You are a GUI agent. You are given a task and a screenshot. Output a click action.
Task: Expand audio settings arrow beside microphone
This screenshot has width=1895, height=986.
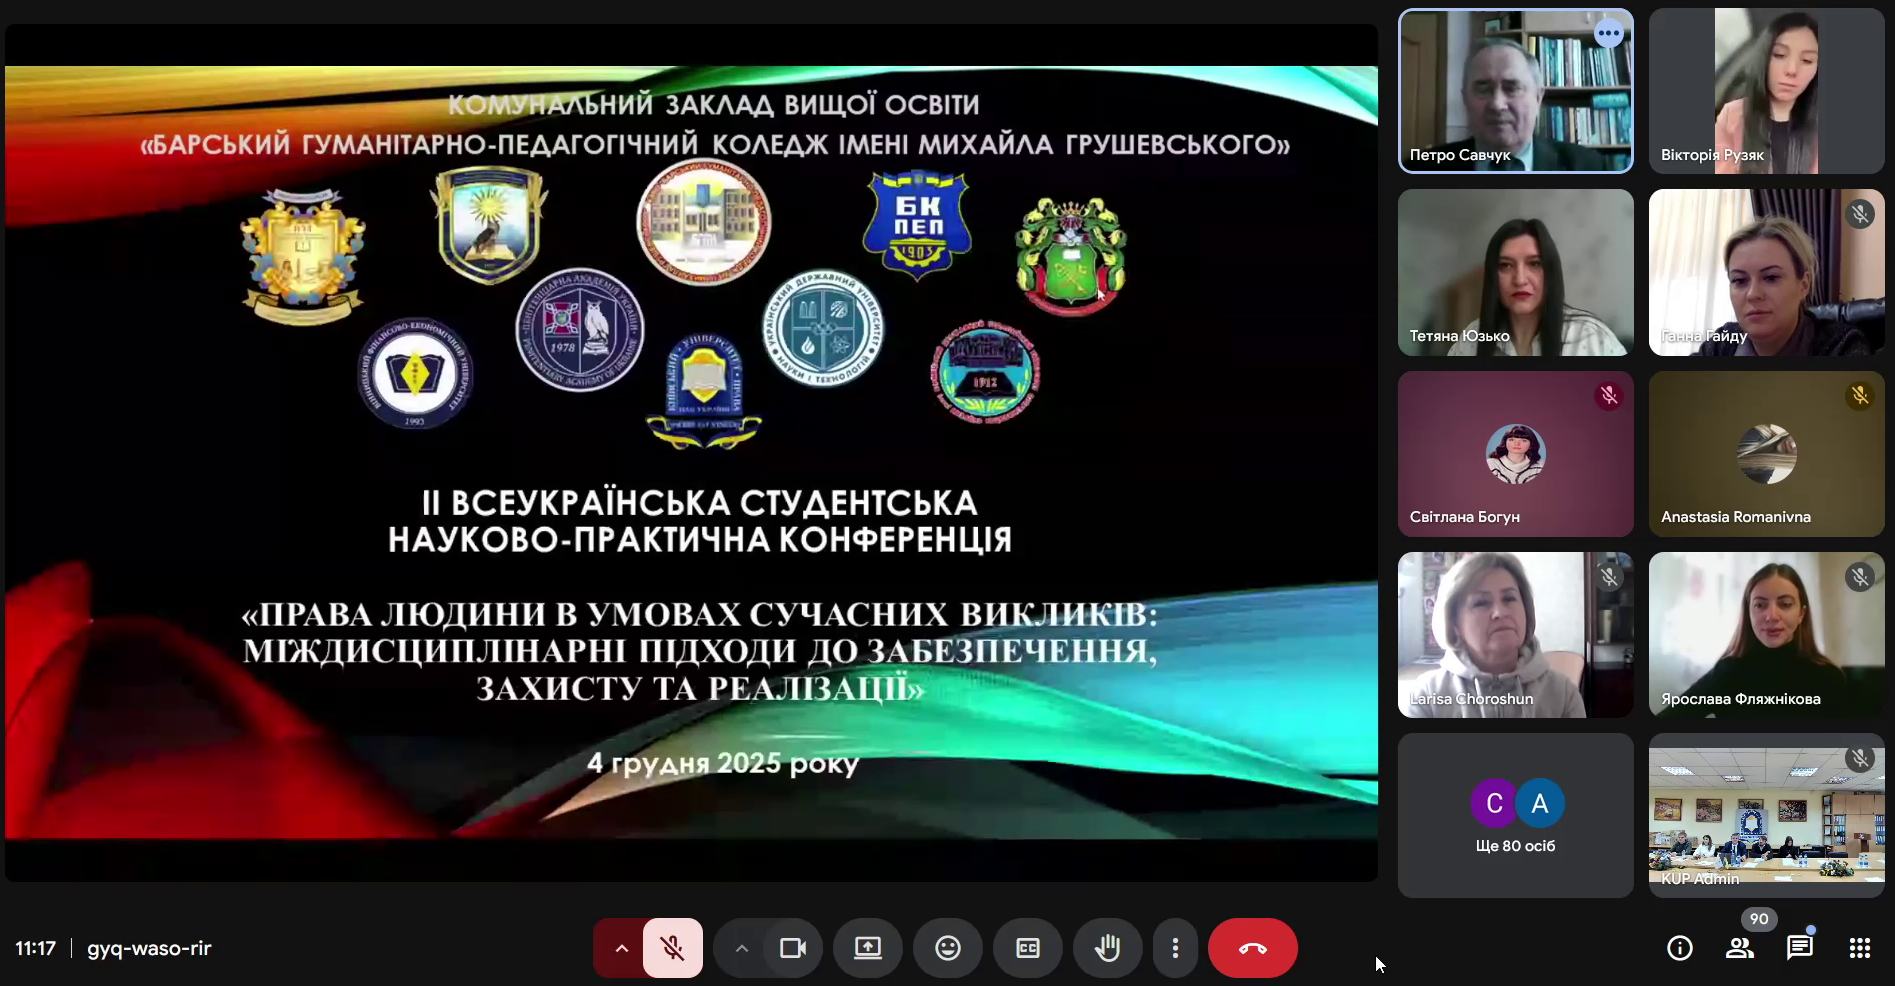(x=621, y=948)
